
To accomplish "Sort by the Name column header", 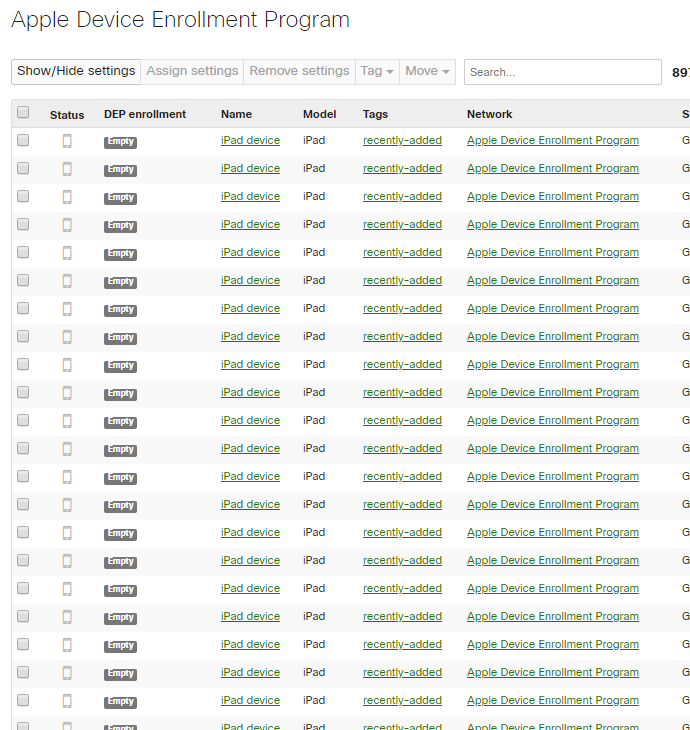I will [236, 114].
